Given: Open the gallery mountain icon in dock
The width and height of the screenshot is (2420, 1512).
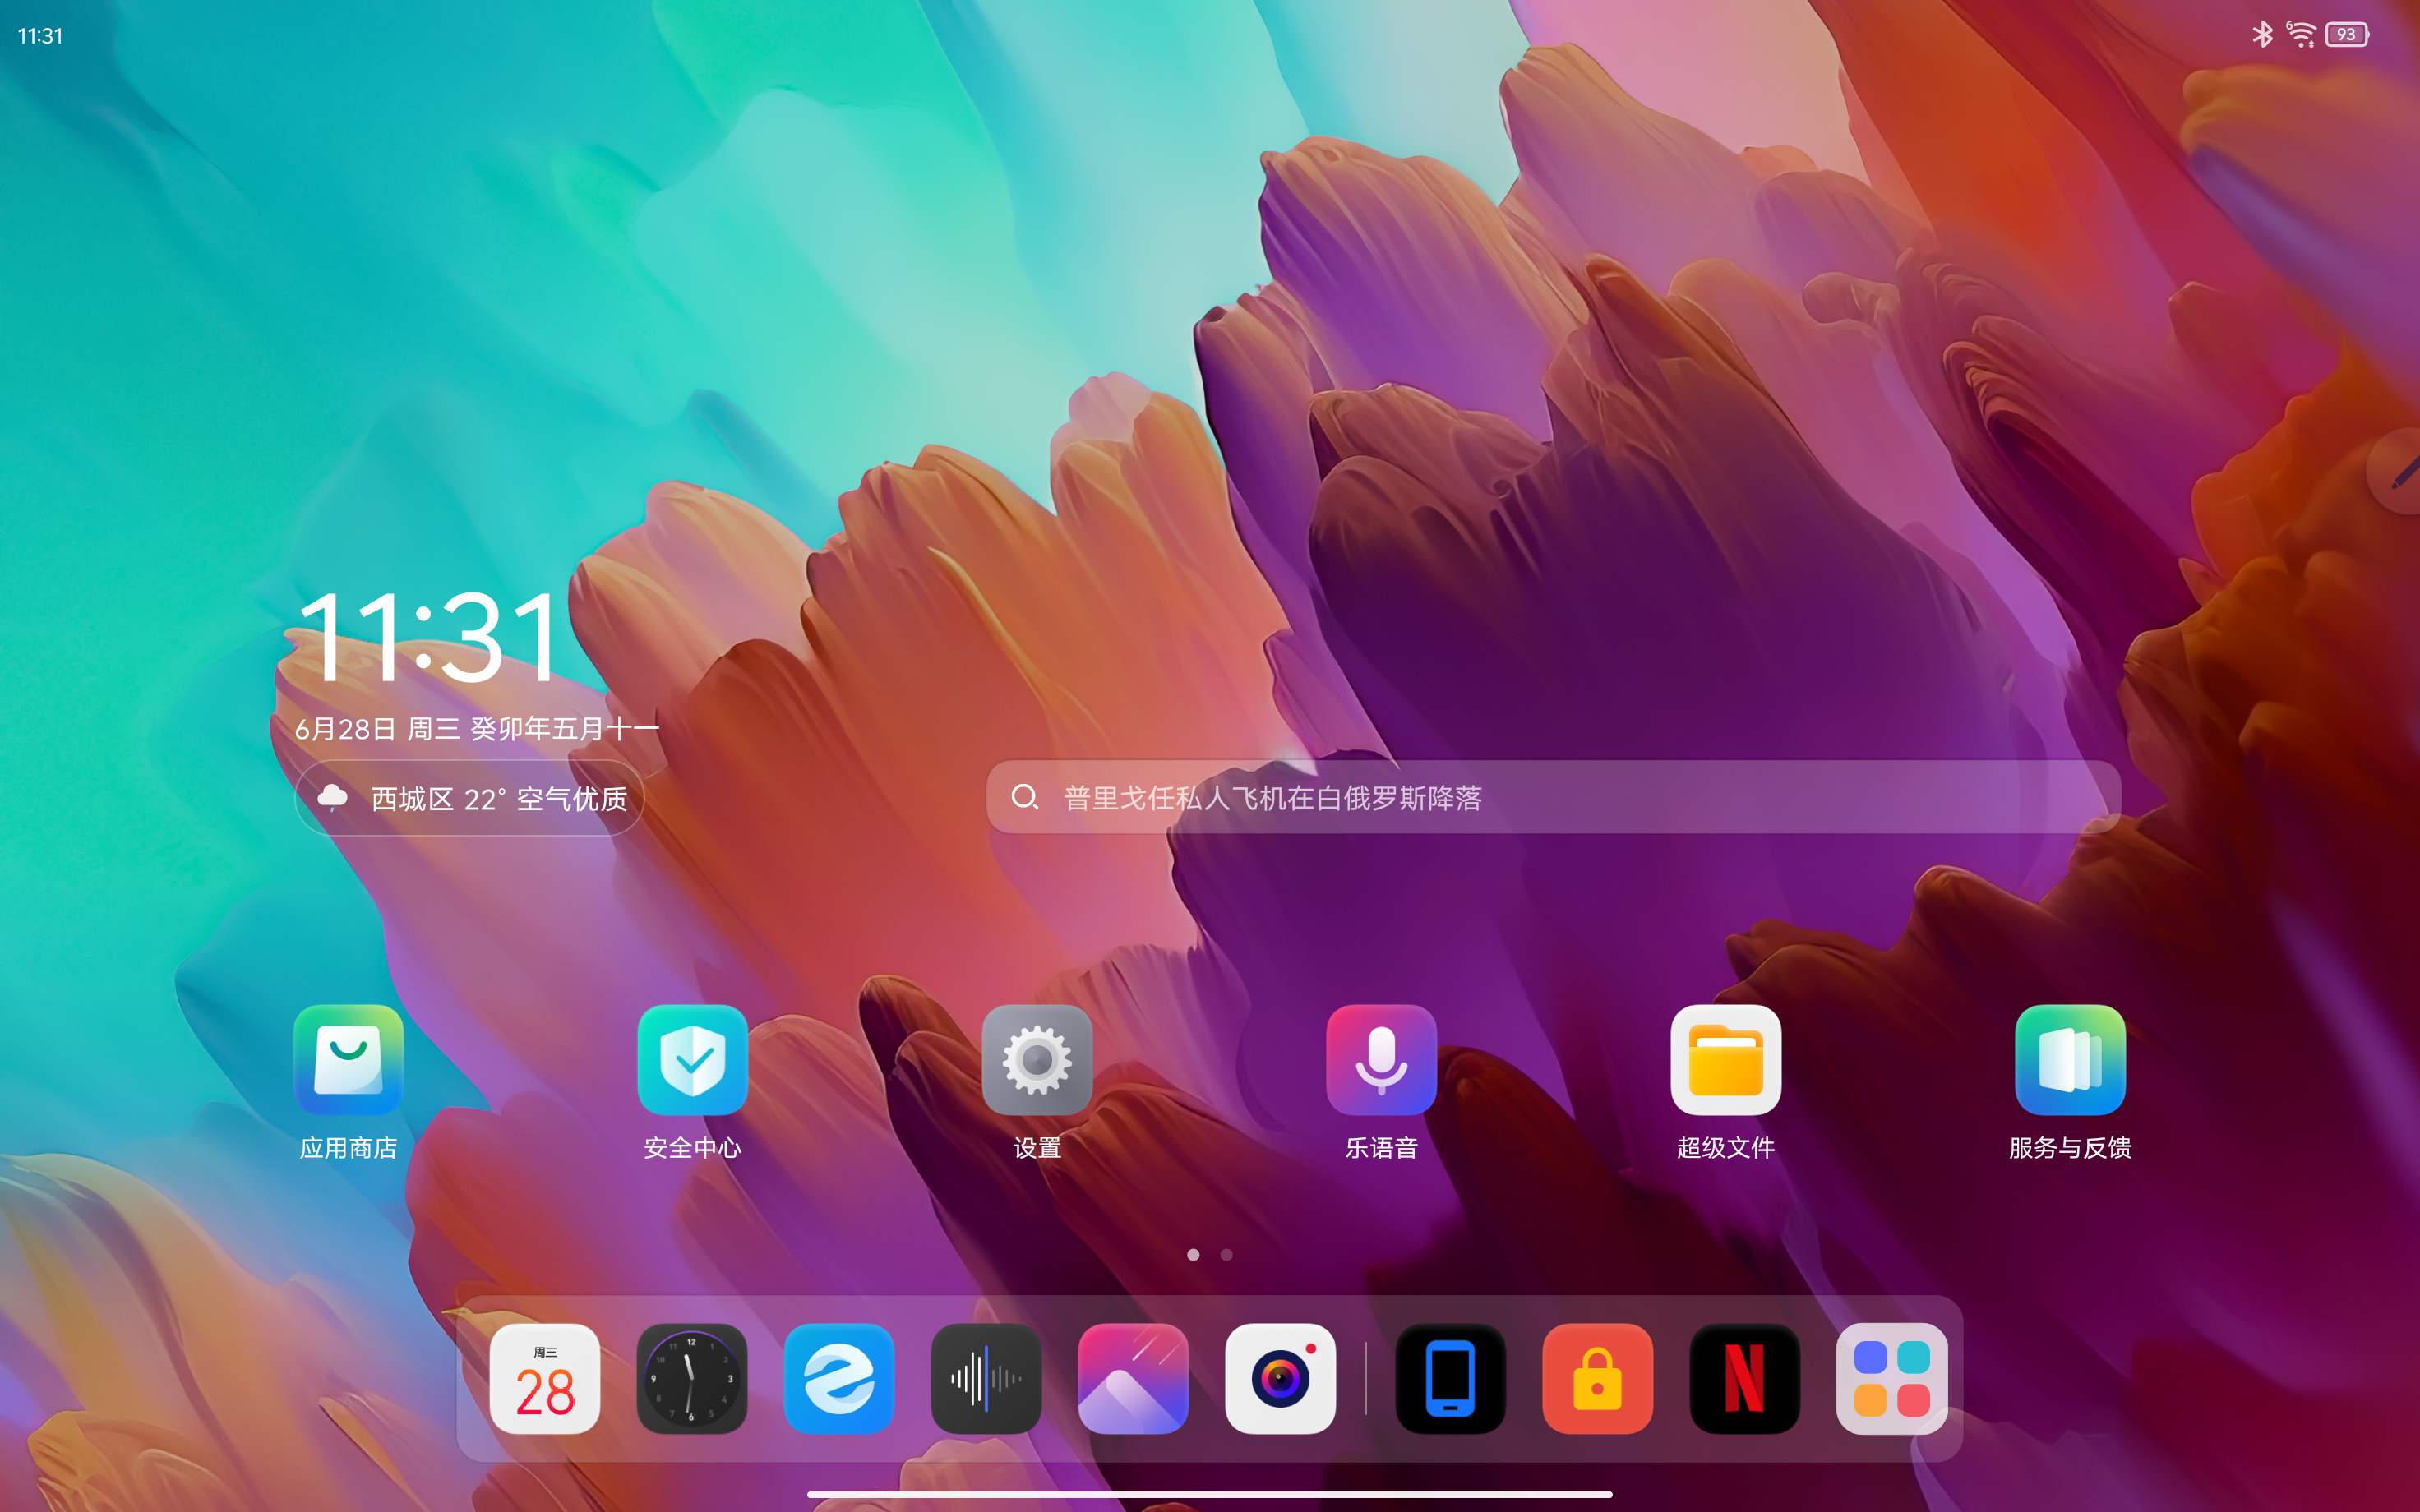Looking at the screenshot, I should pos(1133,1379).
